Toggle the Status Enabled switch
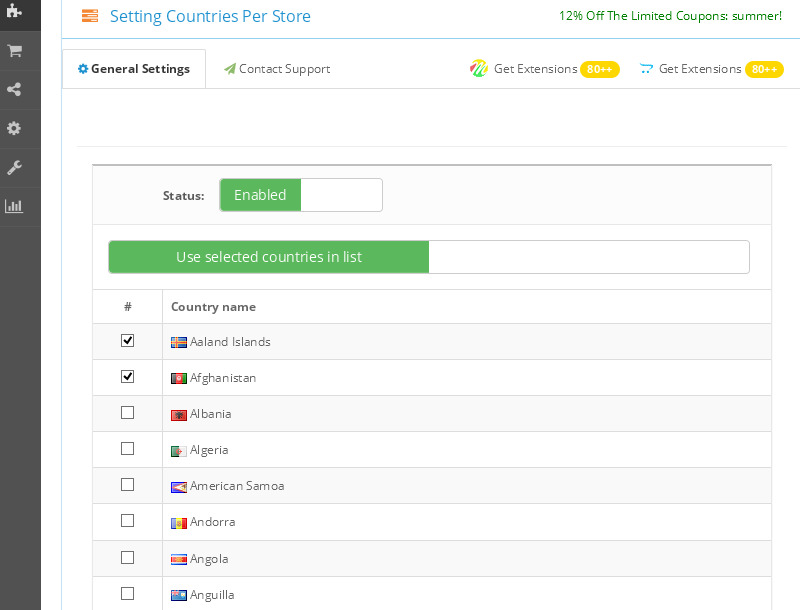The image size is (800, 610). [300, 195]
